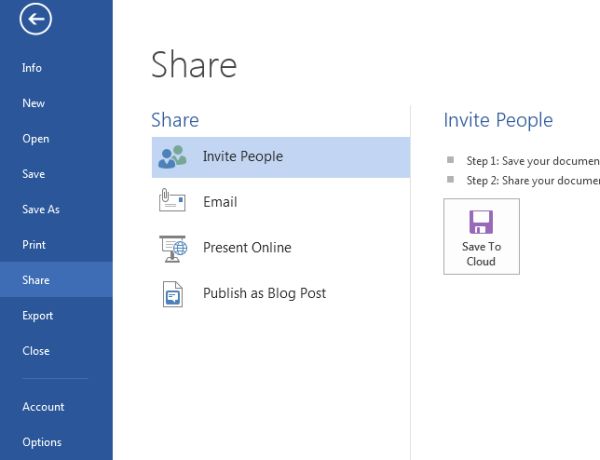Screen dimensions: 600x460
Task: Click the Step 1: Save your document text
Action: pos(533,161)
